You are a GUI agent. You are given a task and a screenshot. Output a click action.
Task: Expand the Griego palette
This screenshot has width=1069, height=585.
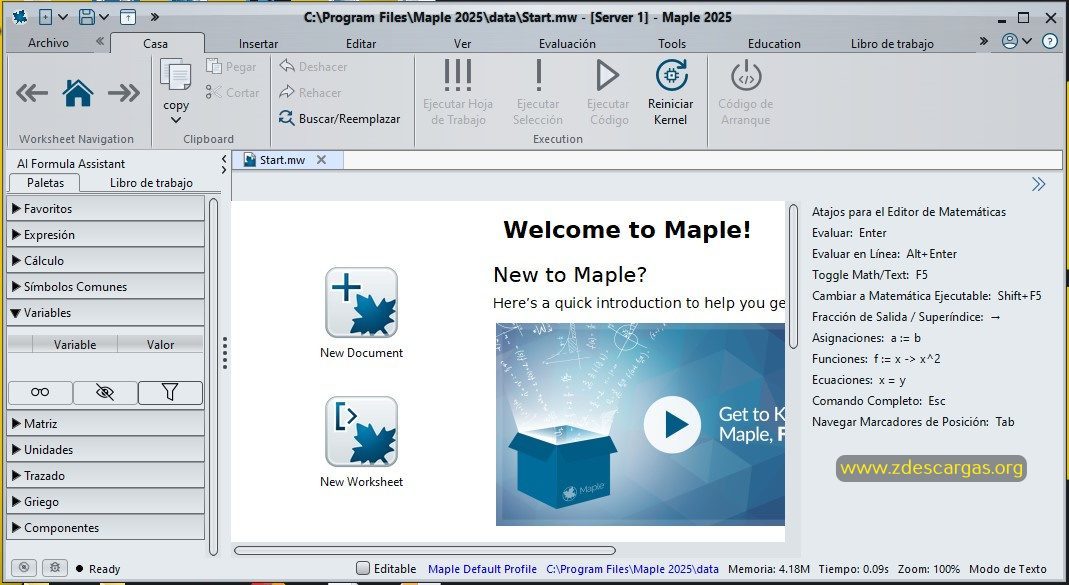[105, 501]
